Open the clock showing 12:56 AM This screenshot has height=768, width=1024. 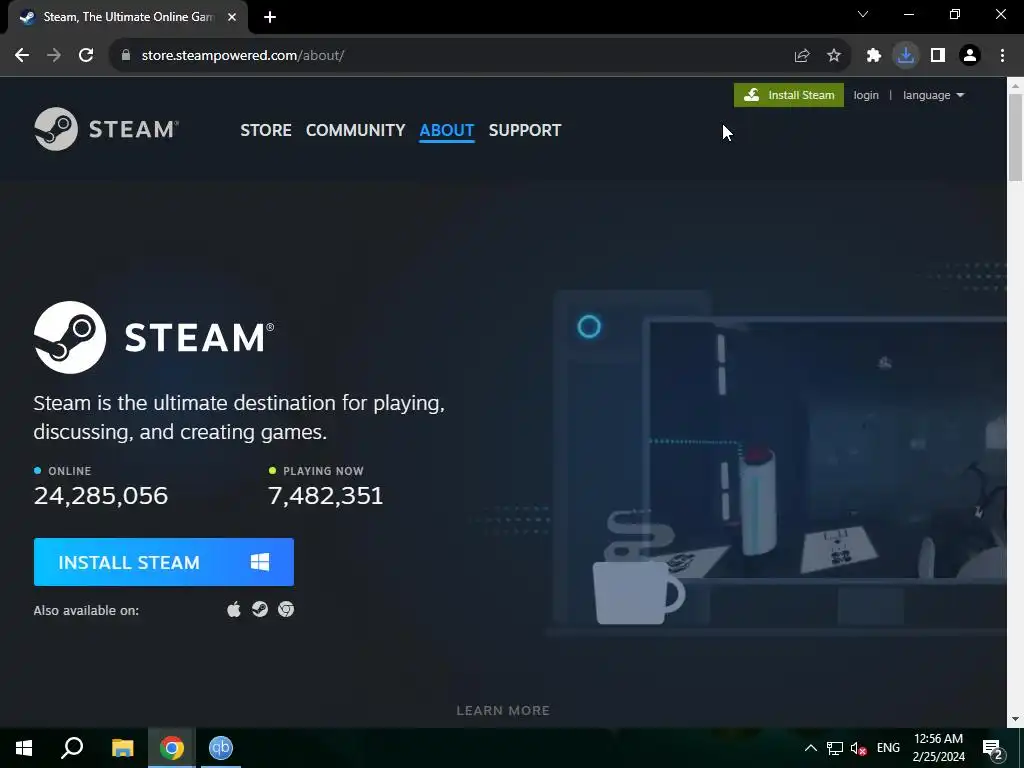938,748
